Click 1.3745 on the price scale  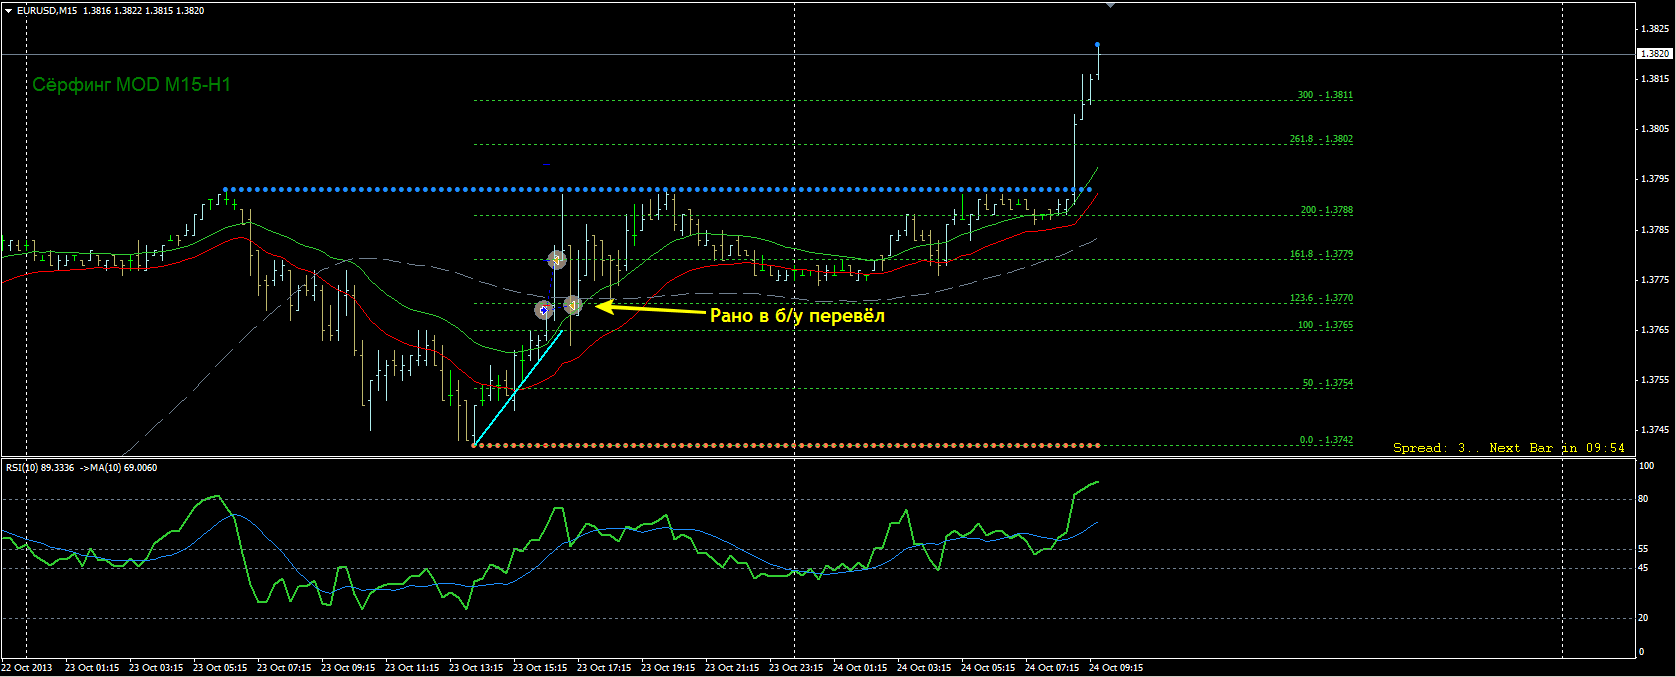pos(1654,430)
